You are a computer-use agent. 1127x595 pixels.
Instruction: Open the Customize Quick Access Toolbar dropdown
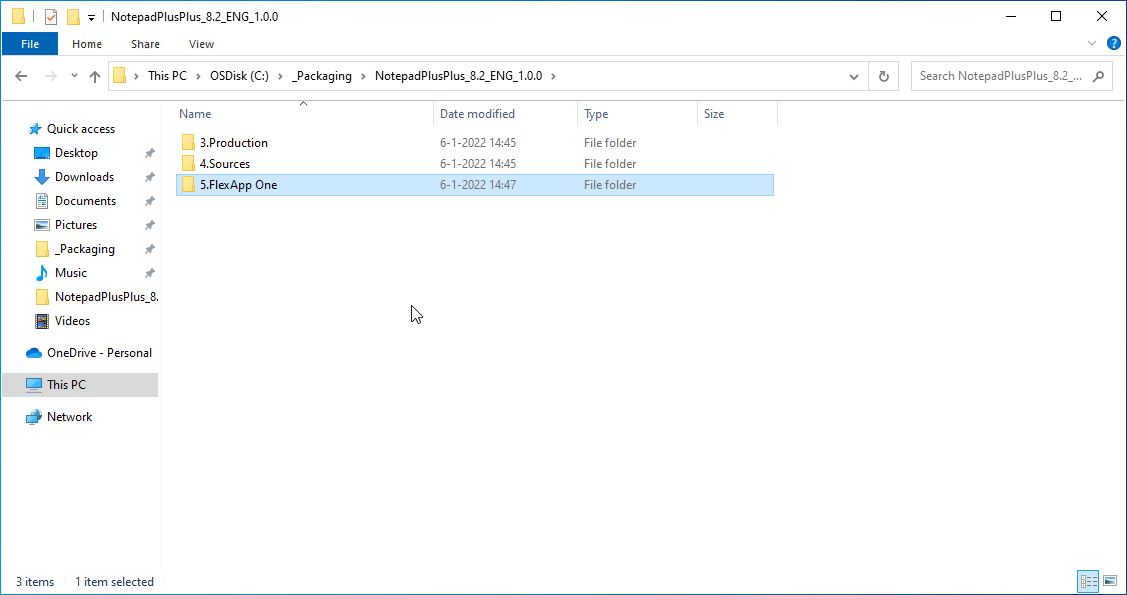[x=92, y=18]
